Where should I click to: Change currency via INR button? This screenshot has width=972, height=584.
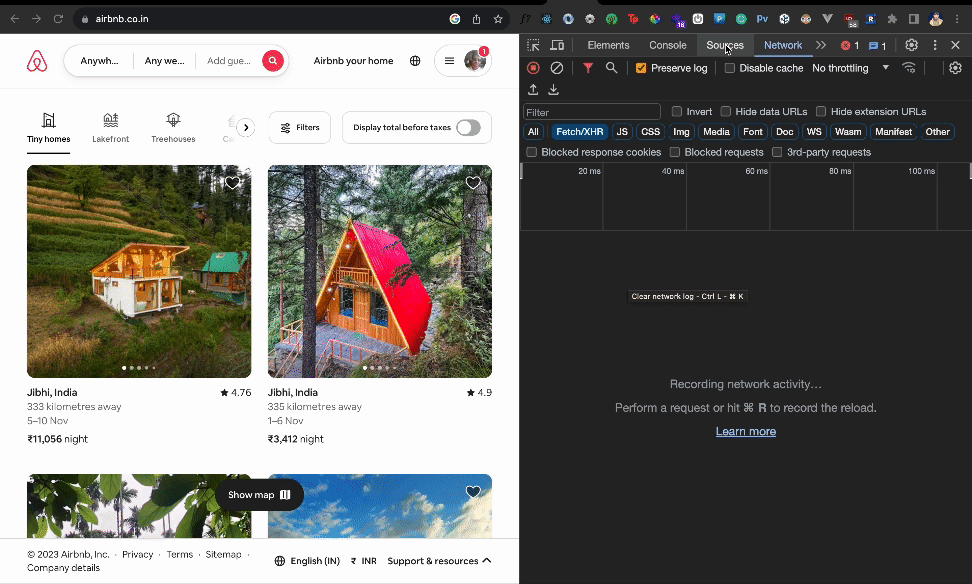point(363,561)
